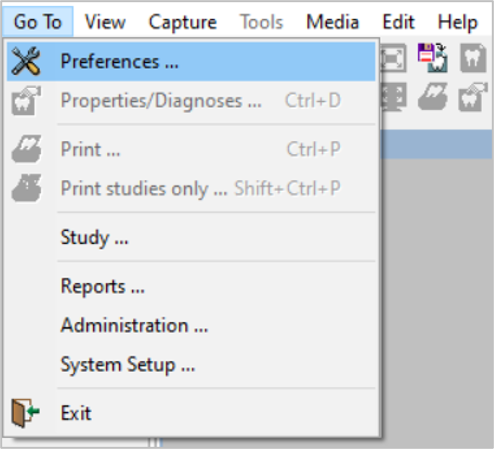Click the door icon beside Exit
The height and width of the screenshot is (449, 494).
[25, 413]
